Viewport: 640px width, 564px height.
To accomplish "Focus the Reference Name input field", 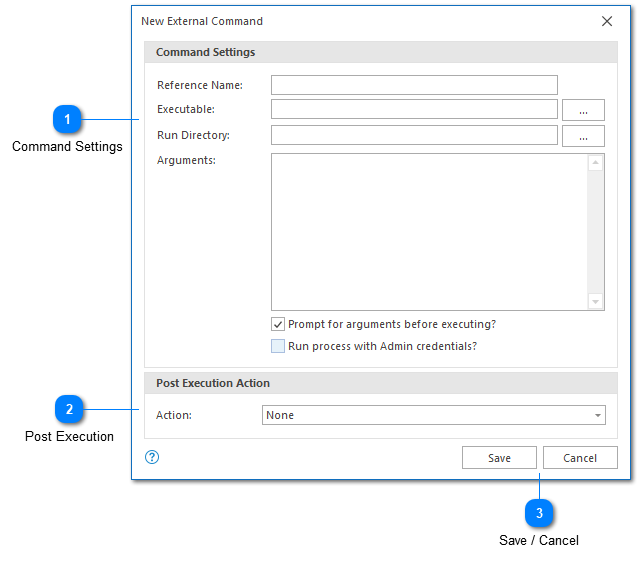I will (414, 85).
